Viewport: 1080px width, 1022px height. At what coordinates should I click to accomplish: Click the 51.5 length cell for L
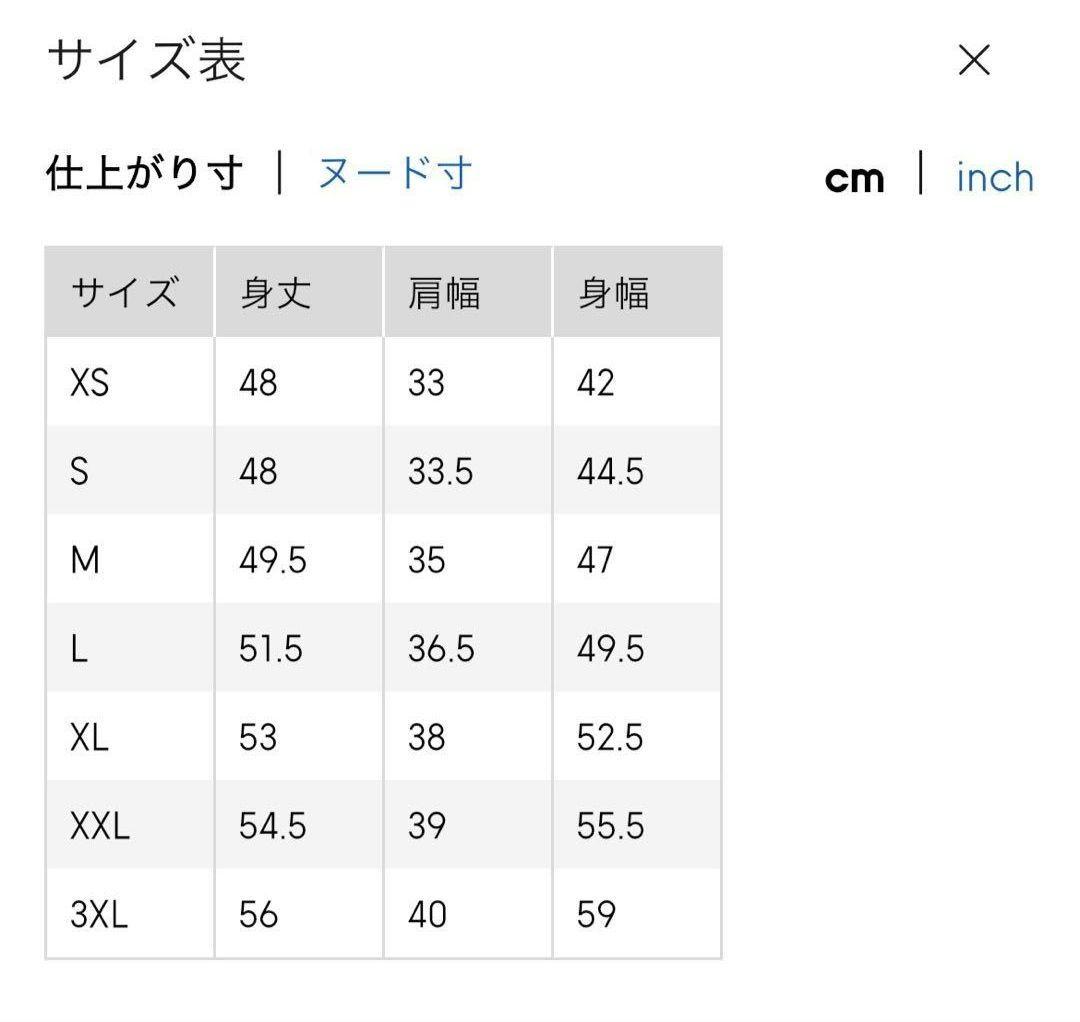click(270, 649)
